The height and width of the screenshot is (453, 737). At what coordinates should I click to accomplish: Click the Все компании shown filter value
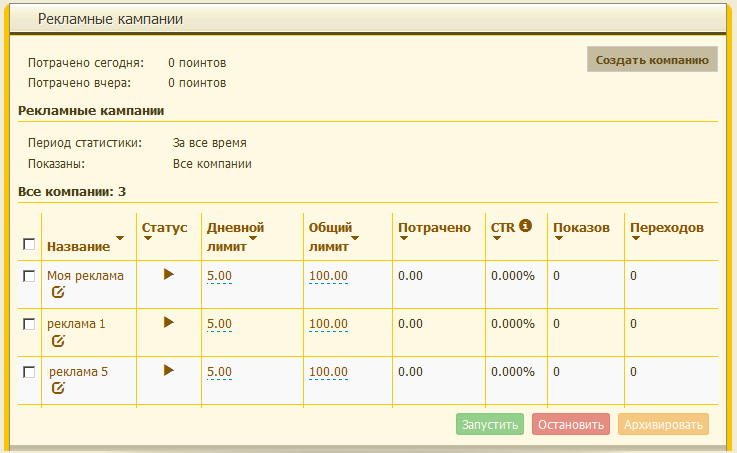tap(212, 164)
